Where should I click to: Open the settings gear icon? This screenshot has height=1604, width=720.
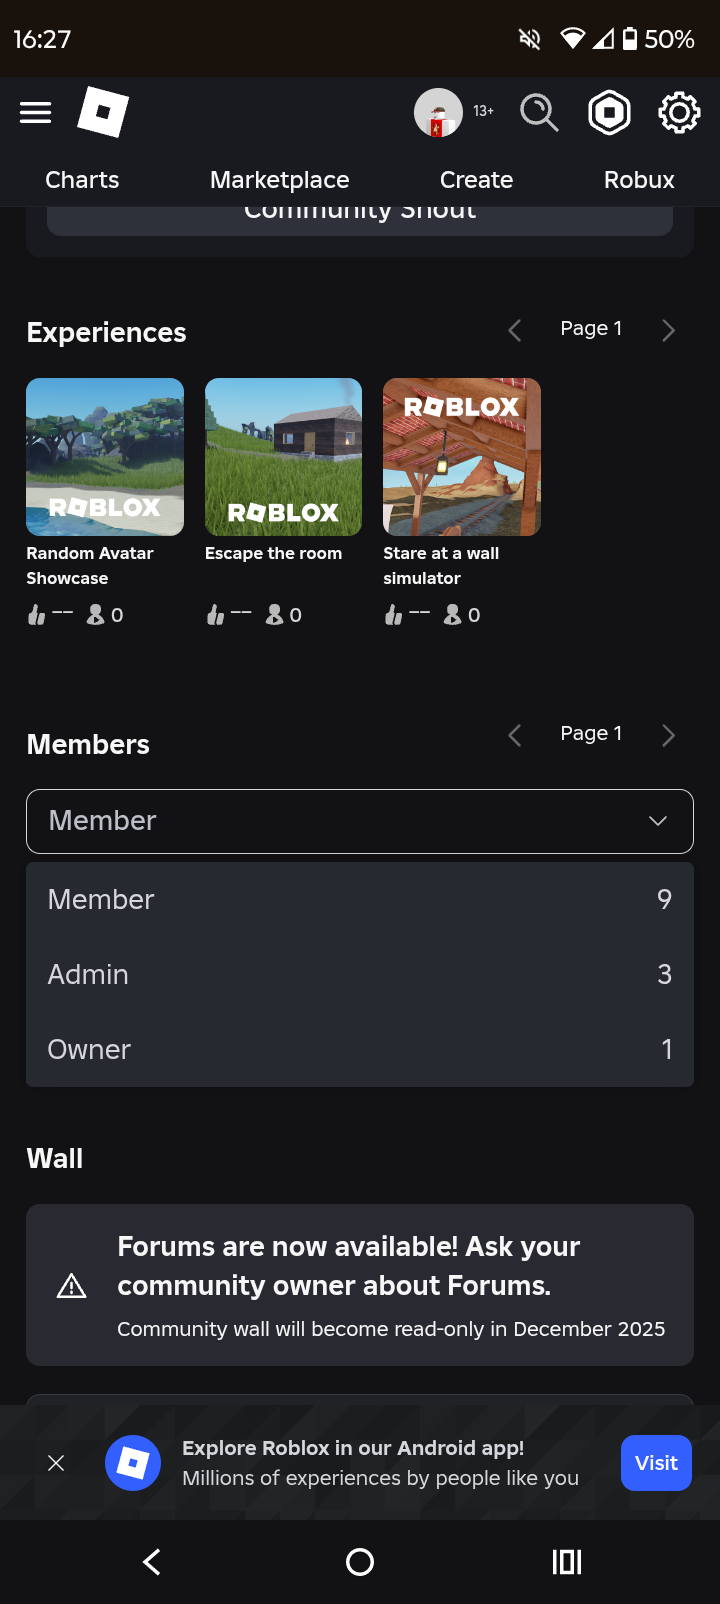point(678,113)
